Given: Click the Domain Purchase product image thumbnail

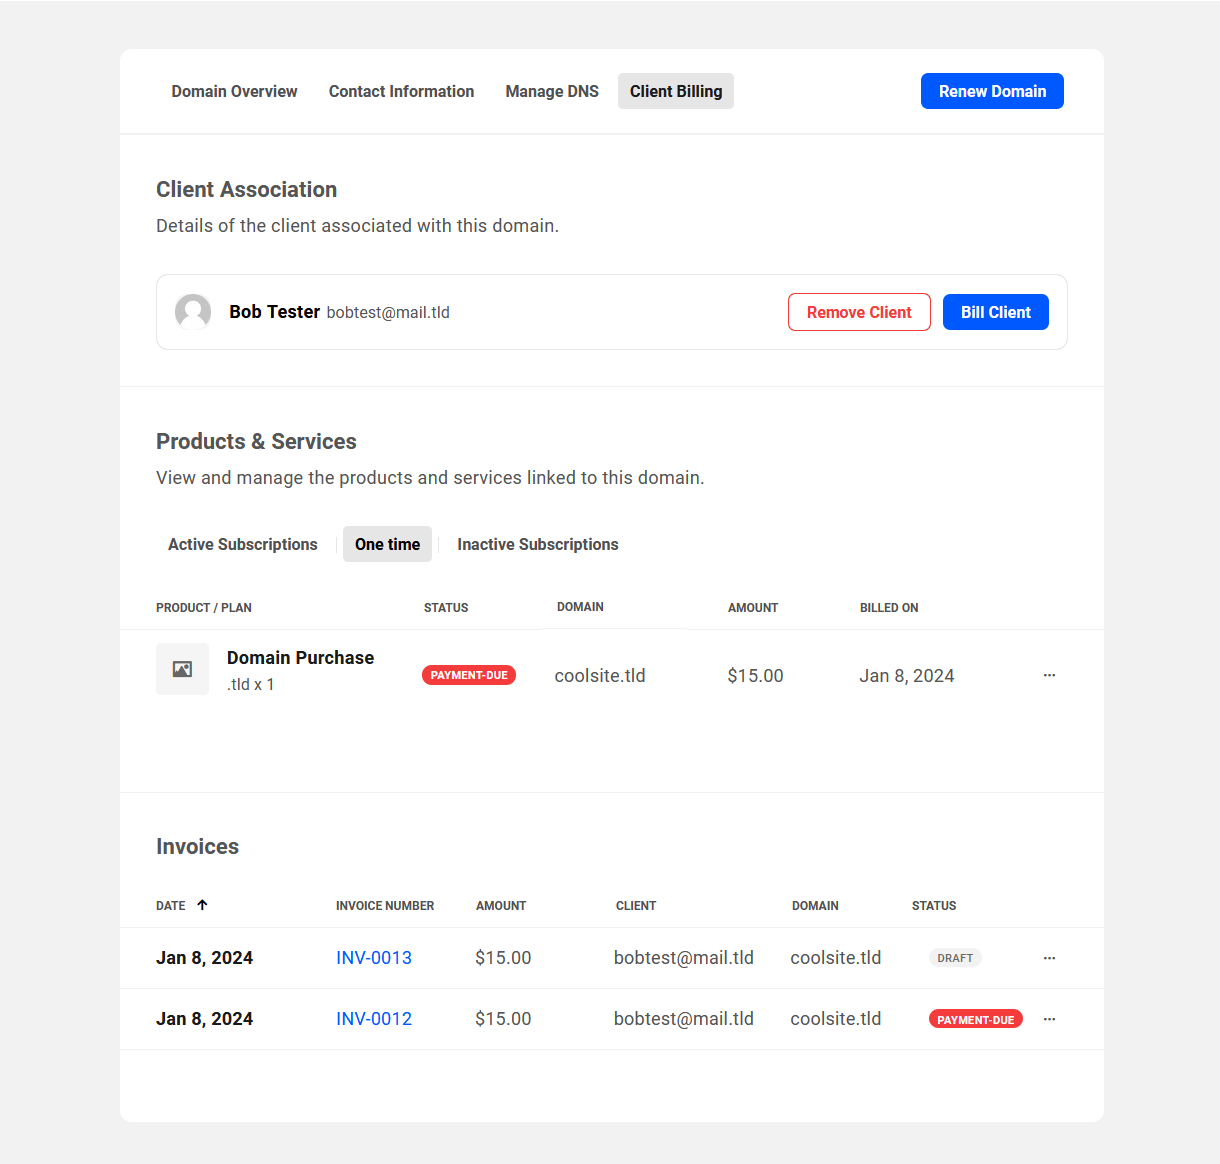Looking at the screenshot, I should tap(182, 669).
